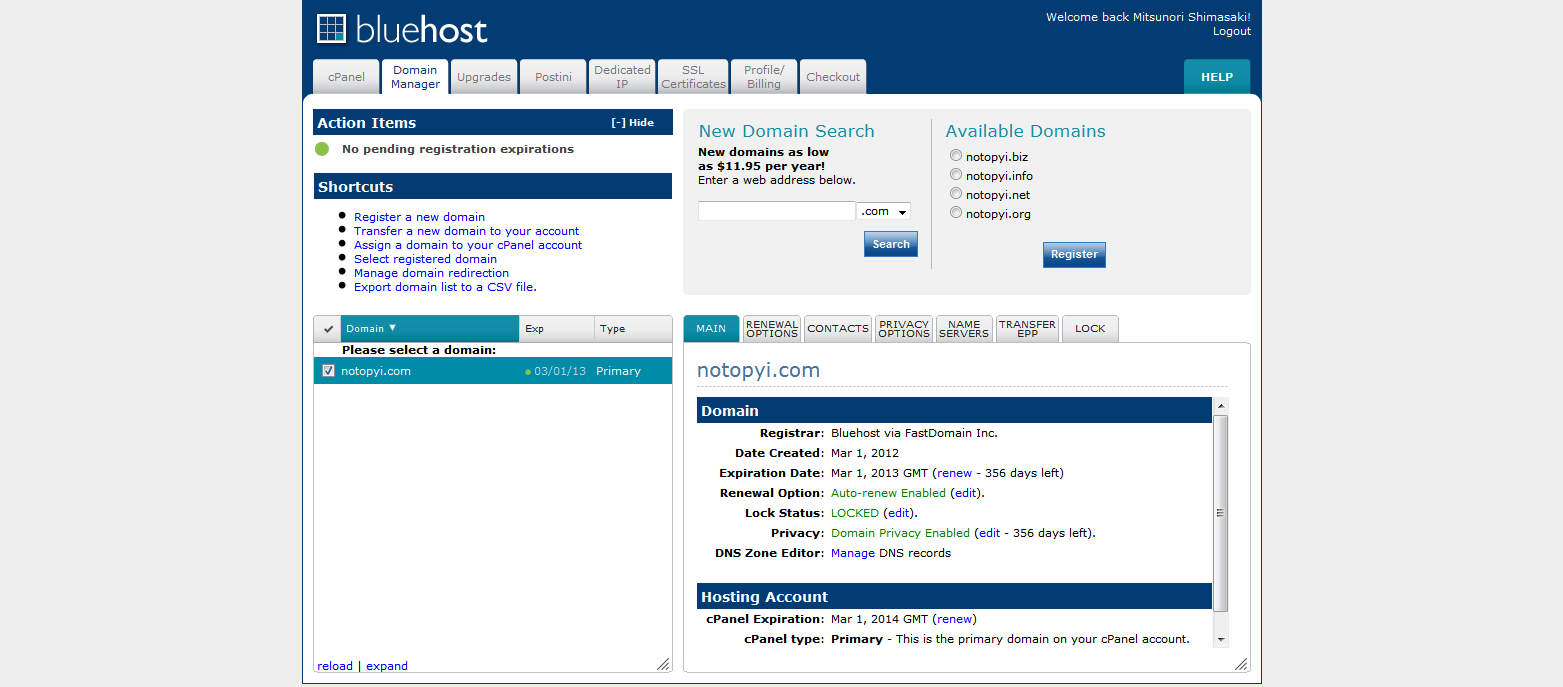Open the Profile/Billing tab
Viewport: 1563px width, 687px height.
[x=764, y=77]
